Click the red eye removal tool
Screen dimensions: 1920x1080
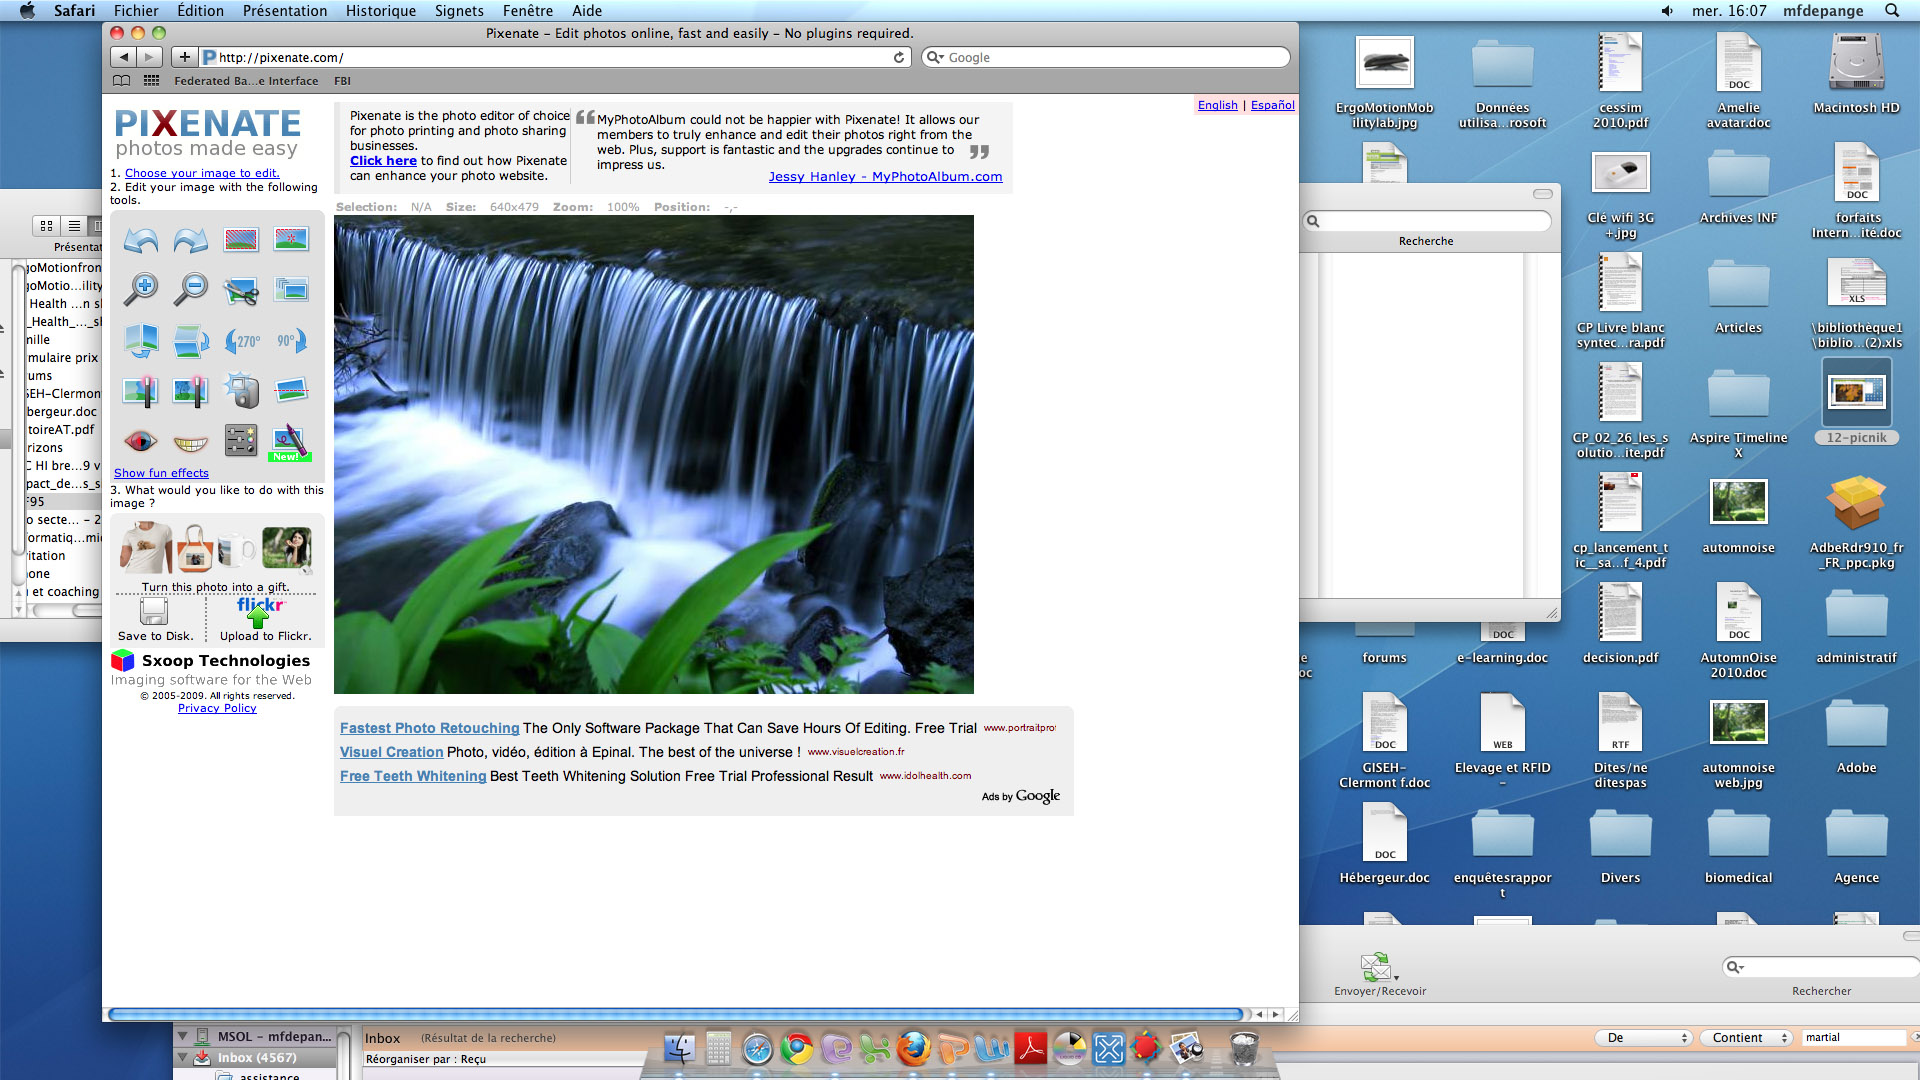click(x=141, y=441)
